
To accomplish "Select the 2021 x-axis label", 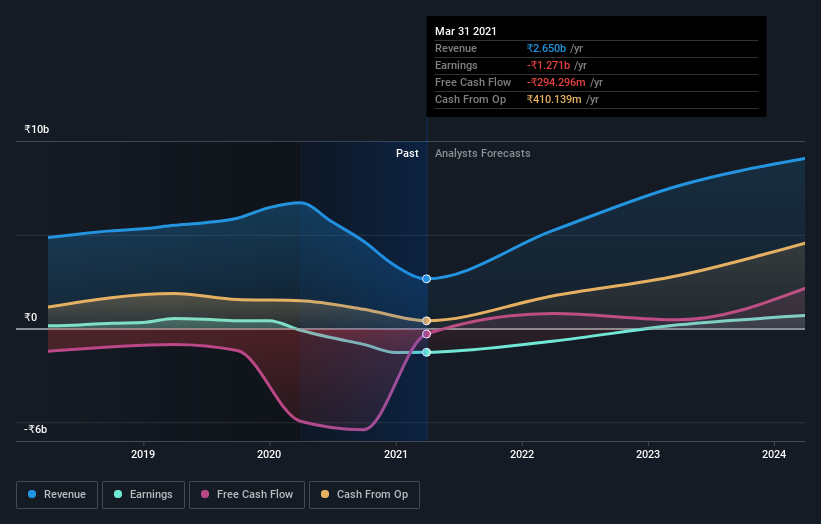I will pyautogui.click(x=396, y=454).
